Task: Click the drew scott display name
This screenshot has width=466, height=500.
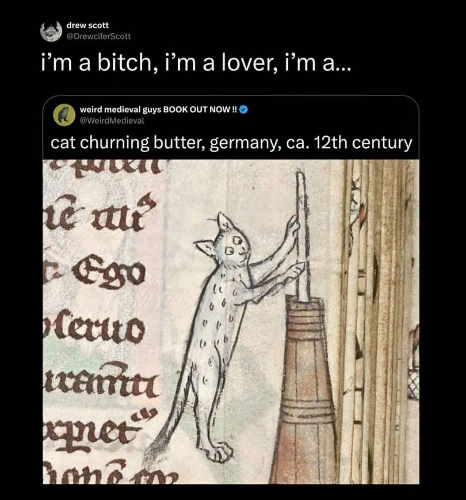Action: coord(88,25)
